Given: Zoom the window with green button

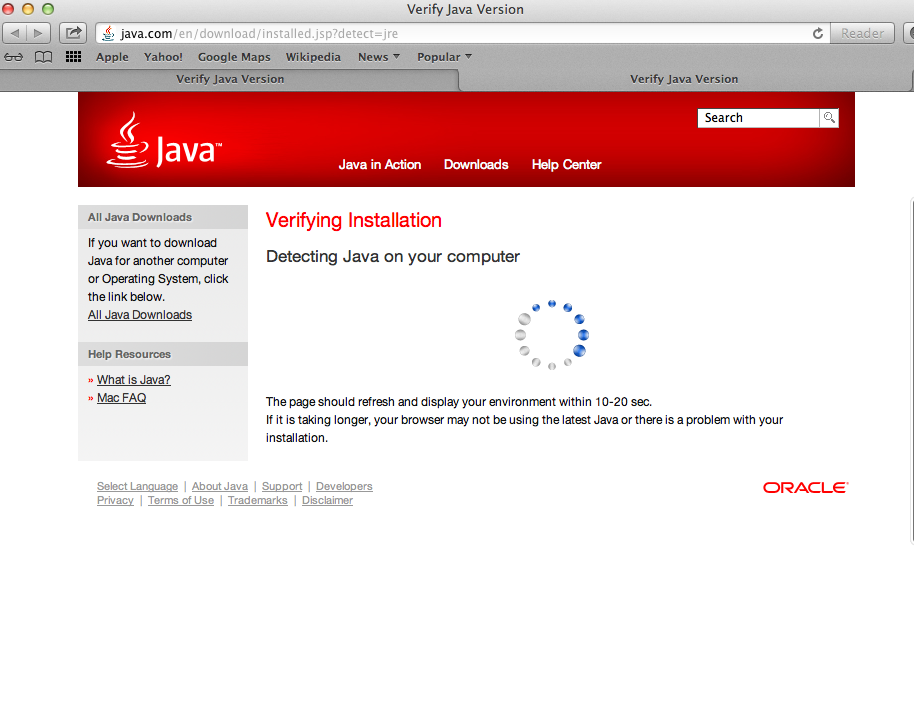Looking at the screenshot, I should (48, 9).
